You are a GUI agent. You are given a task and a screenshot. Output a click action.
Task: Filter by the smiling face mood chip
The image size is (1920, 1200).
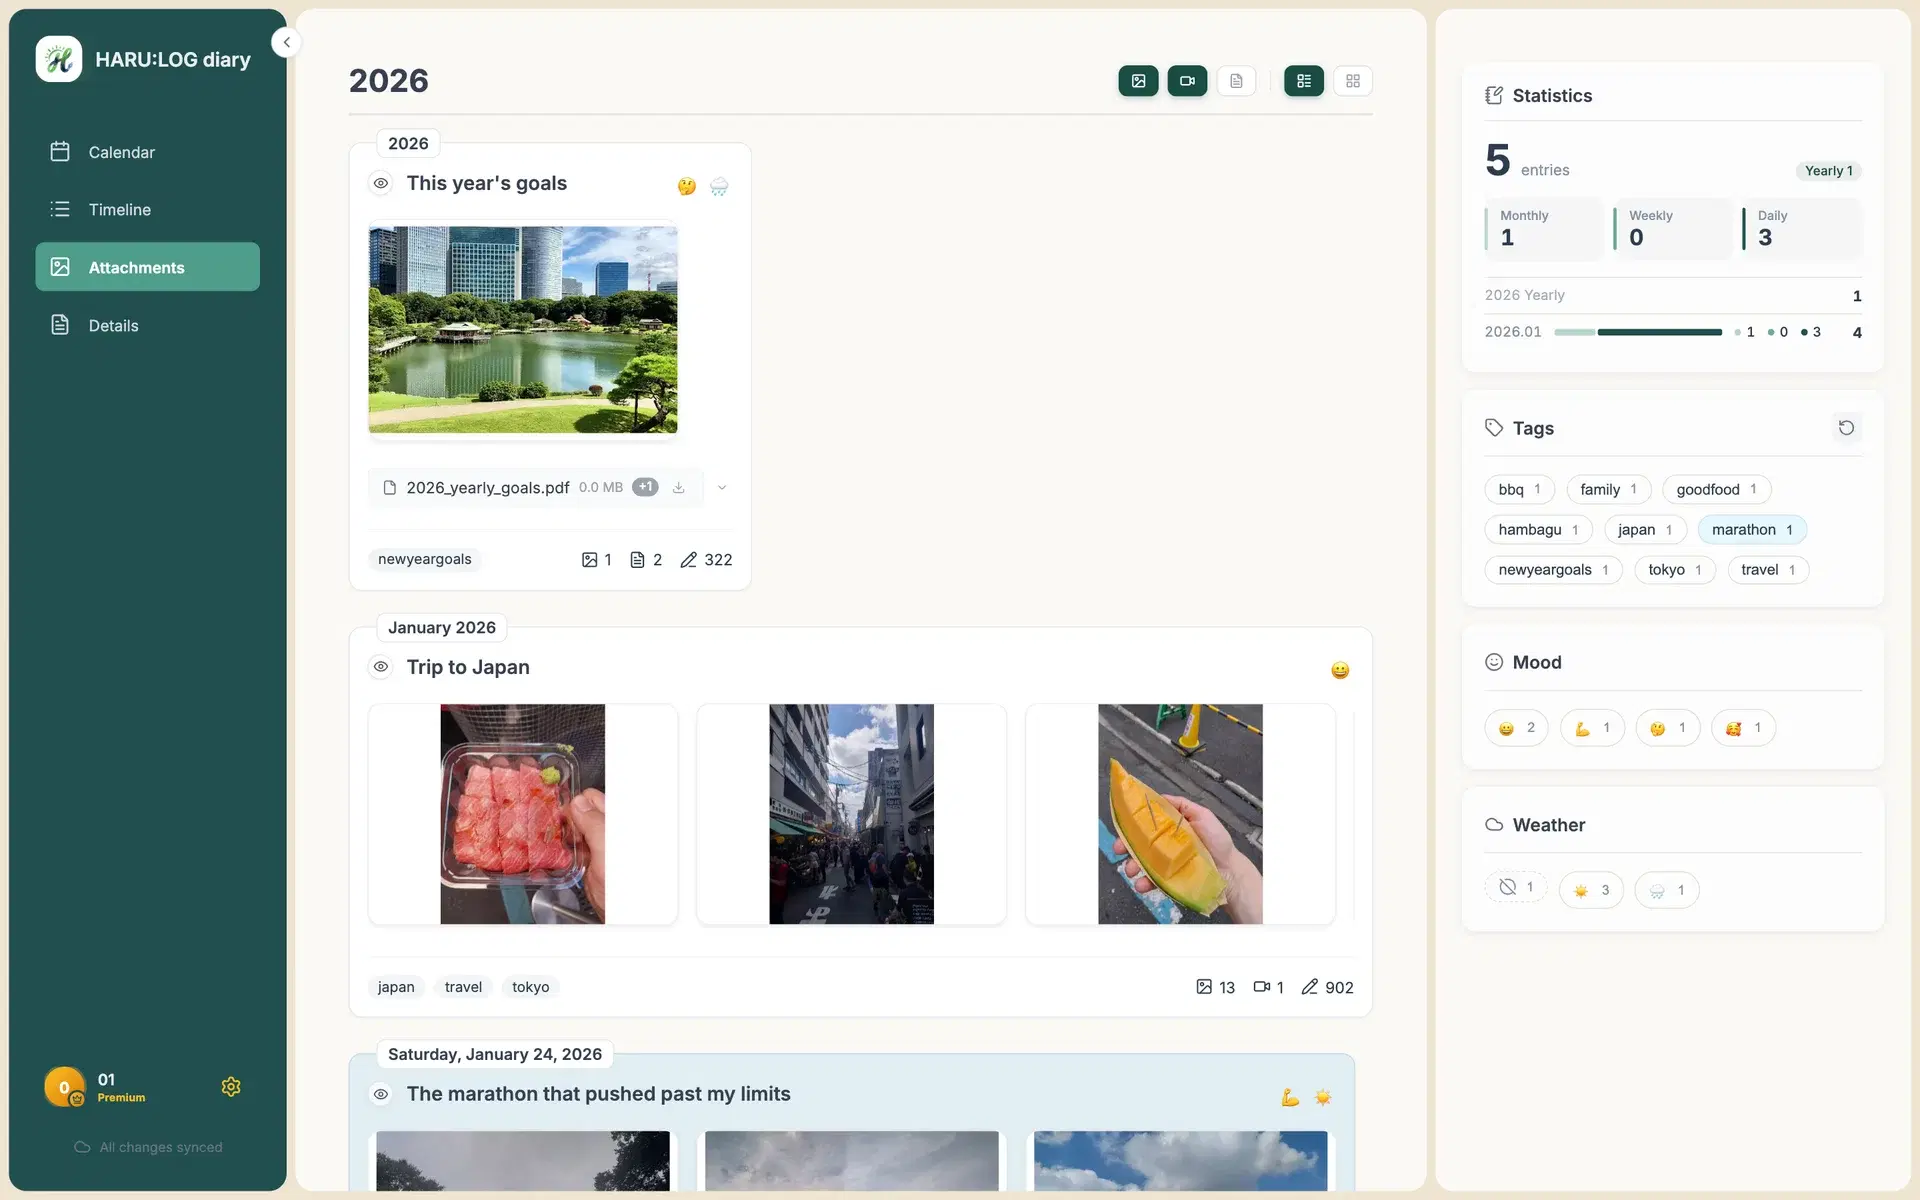(x=1516, y=728)
